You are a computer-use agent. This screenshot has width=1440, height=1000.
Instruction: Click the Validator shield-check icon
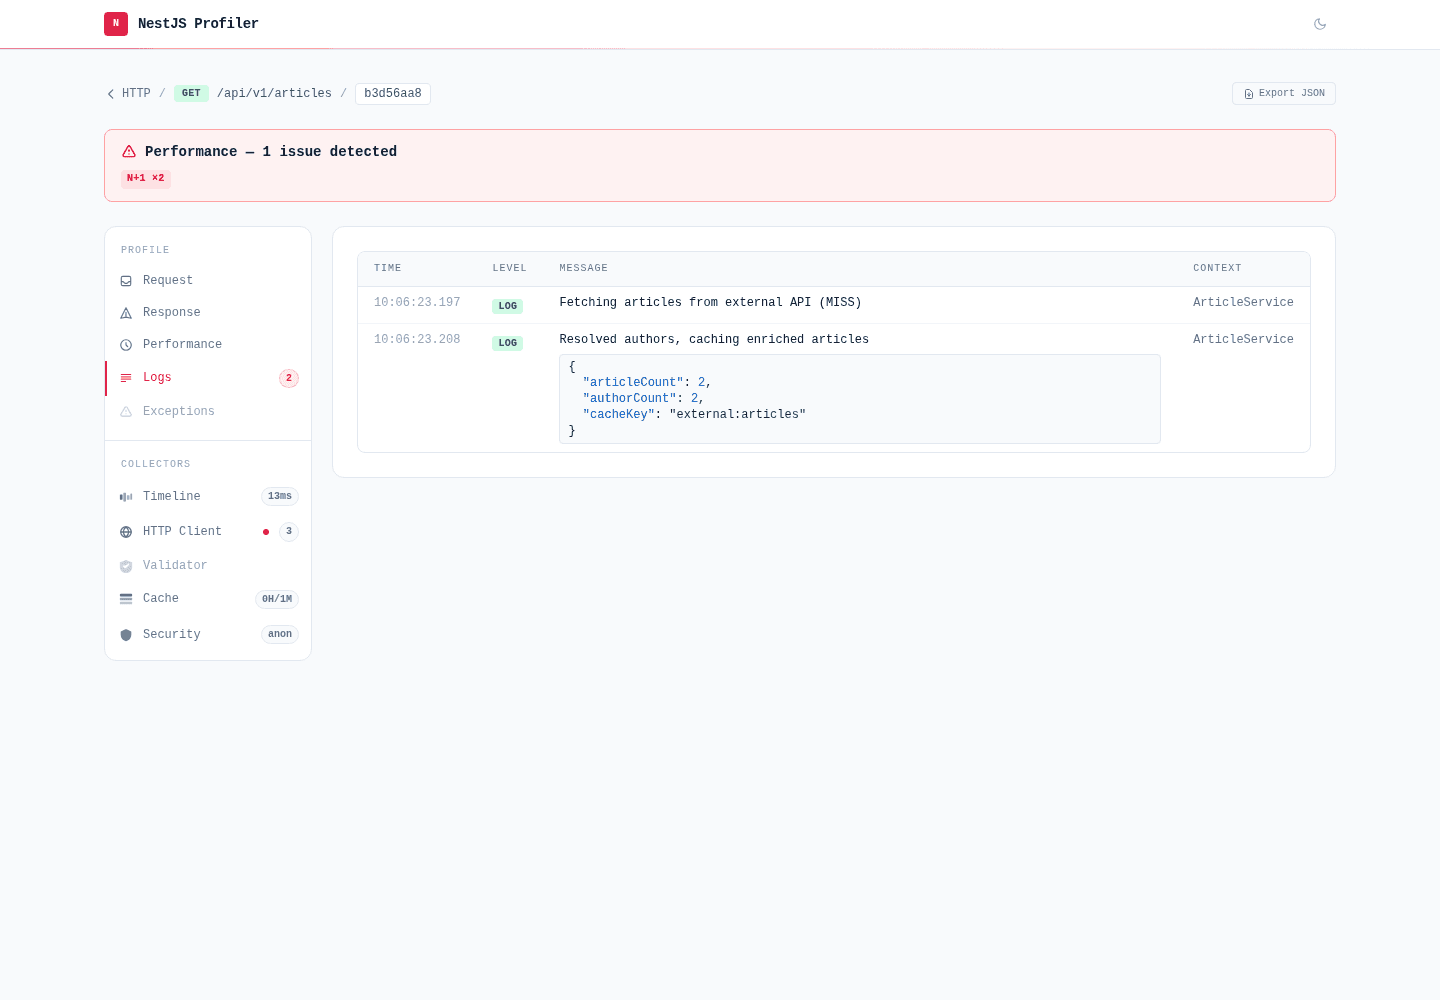126,566
